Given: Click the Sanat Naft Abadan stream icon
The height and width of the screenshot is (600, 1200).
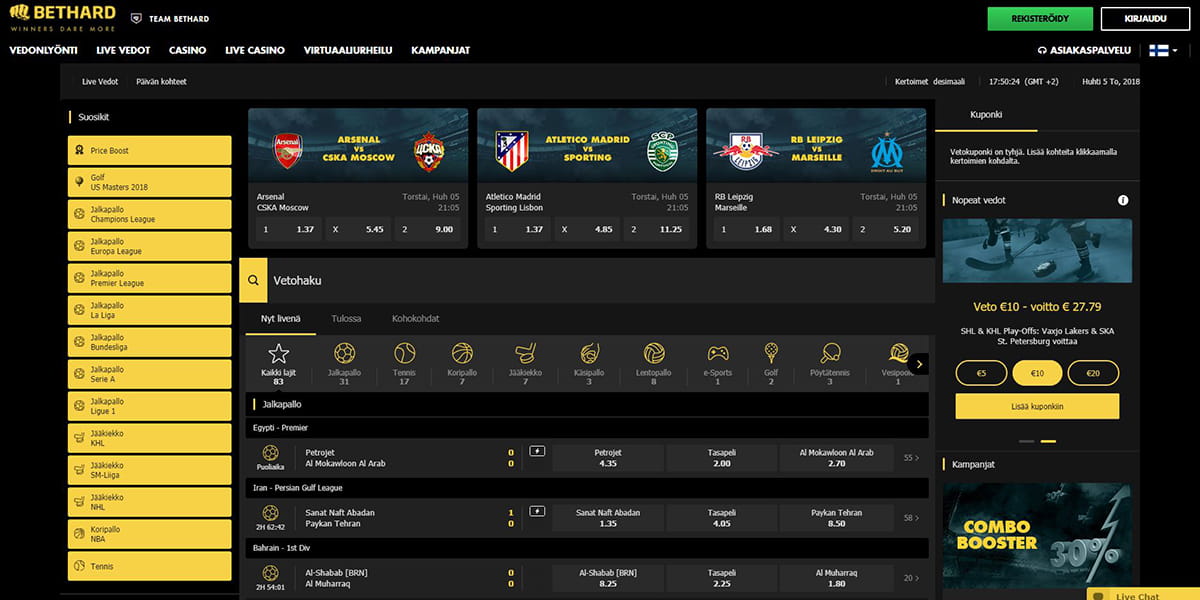Looking at the screenshot, I should [x=537, y=512].
